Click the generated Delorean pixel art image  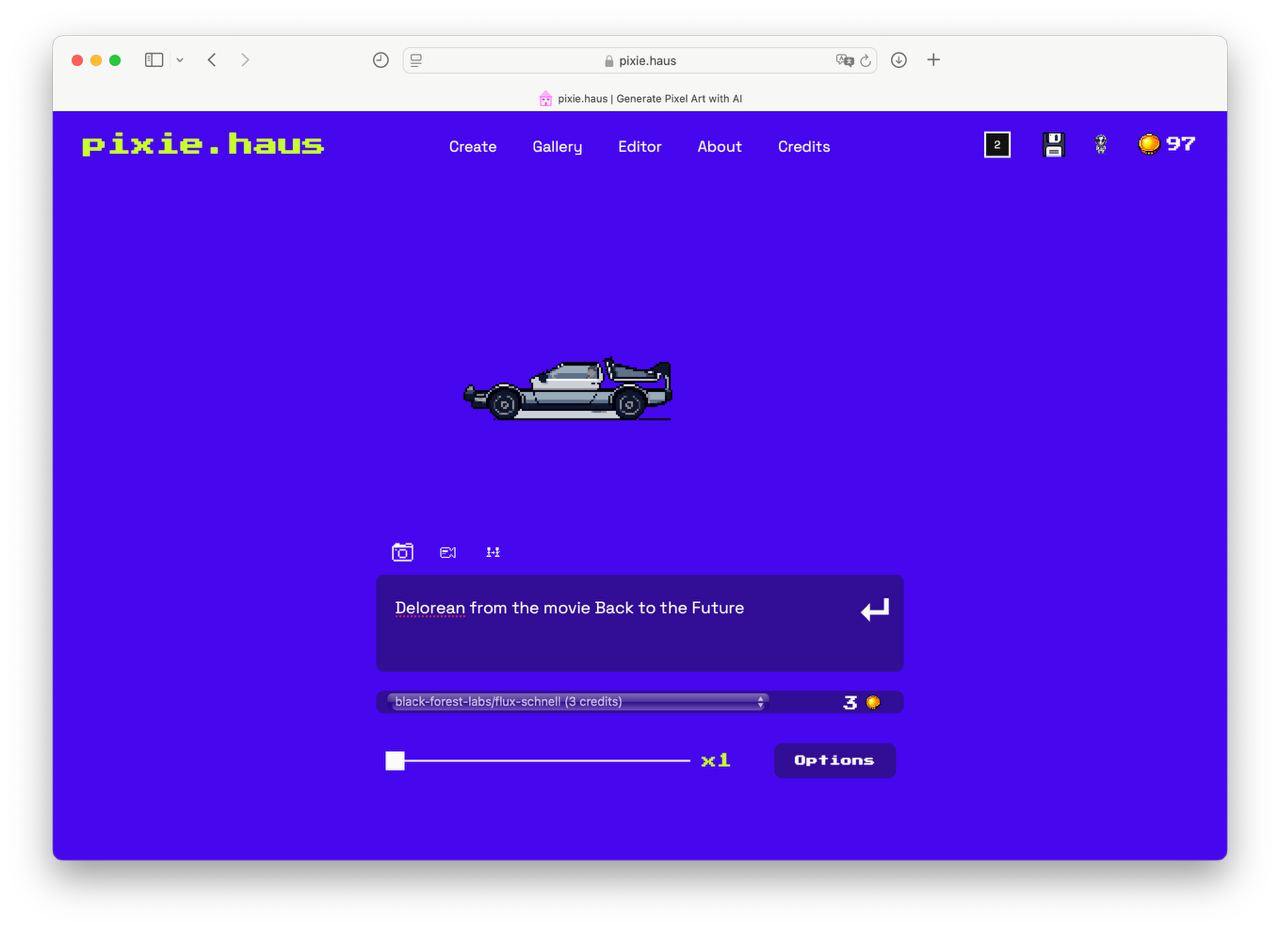coord(567,389)
